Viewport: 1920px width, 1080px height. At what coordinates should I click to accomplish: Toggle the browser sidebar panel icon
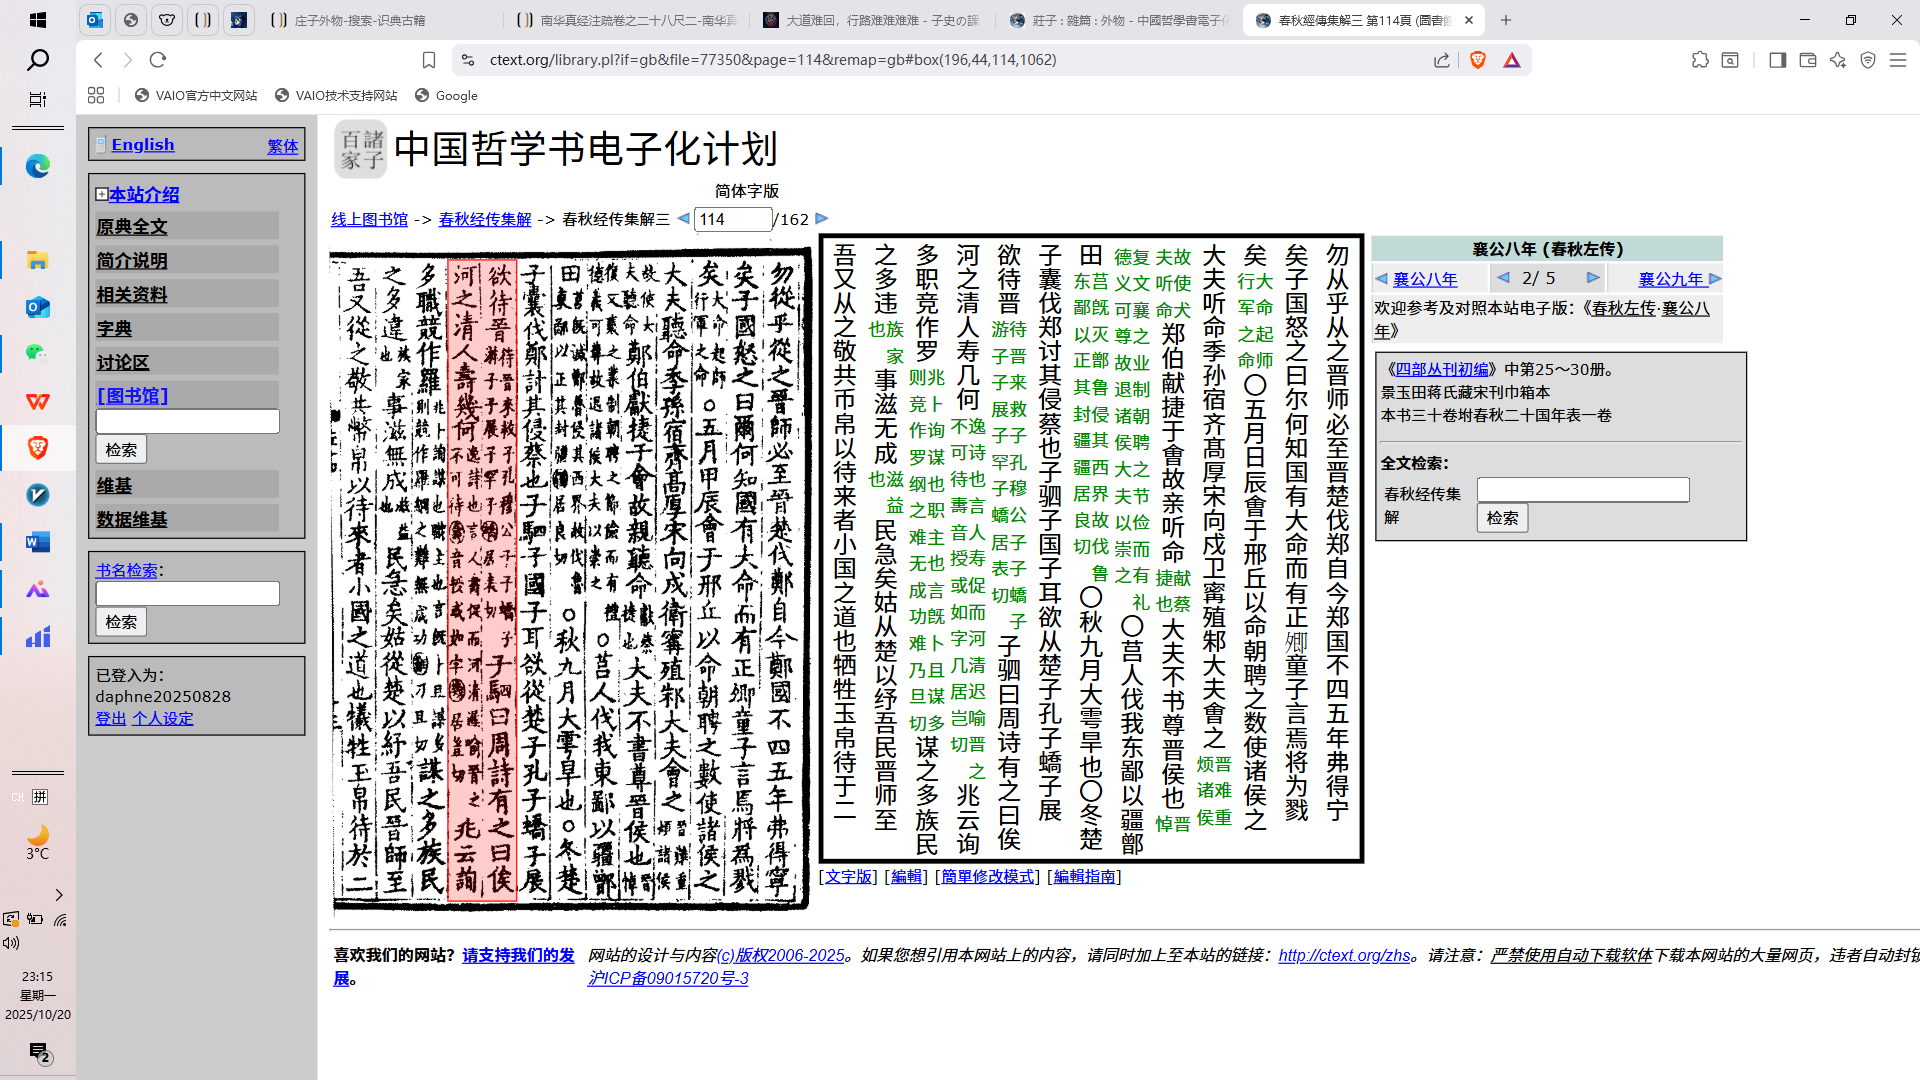[1777, 60]
